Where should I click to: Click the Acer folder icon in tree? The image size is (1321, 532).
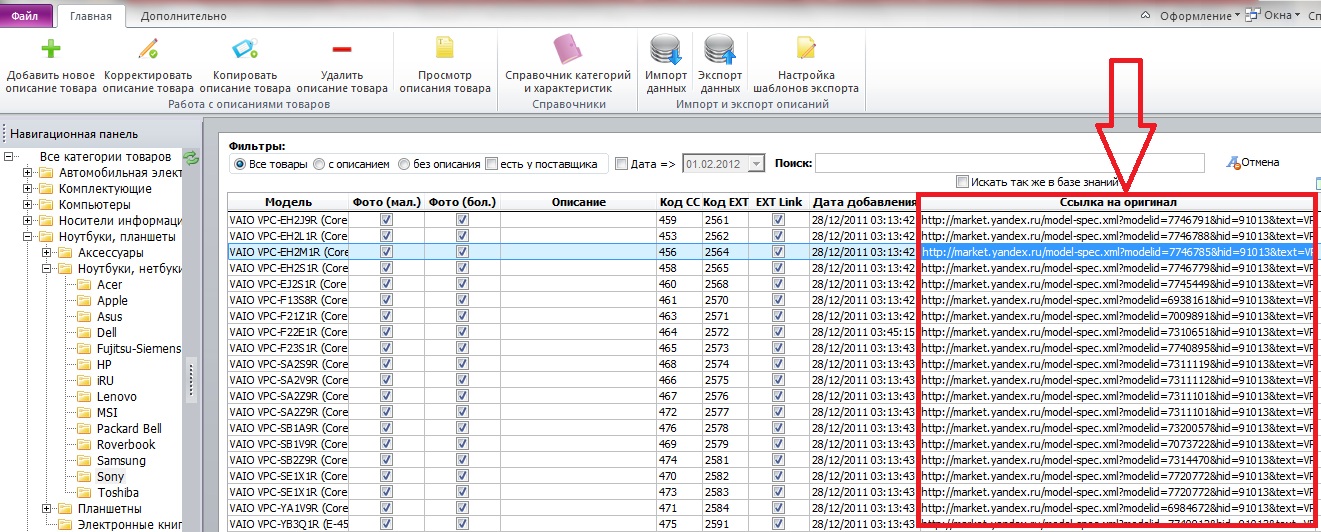click(x=84, y=285)
